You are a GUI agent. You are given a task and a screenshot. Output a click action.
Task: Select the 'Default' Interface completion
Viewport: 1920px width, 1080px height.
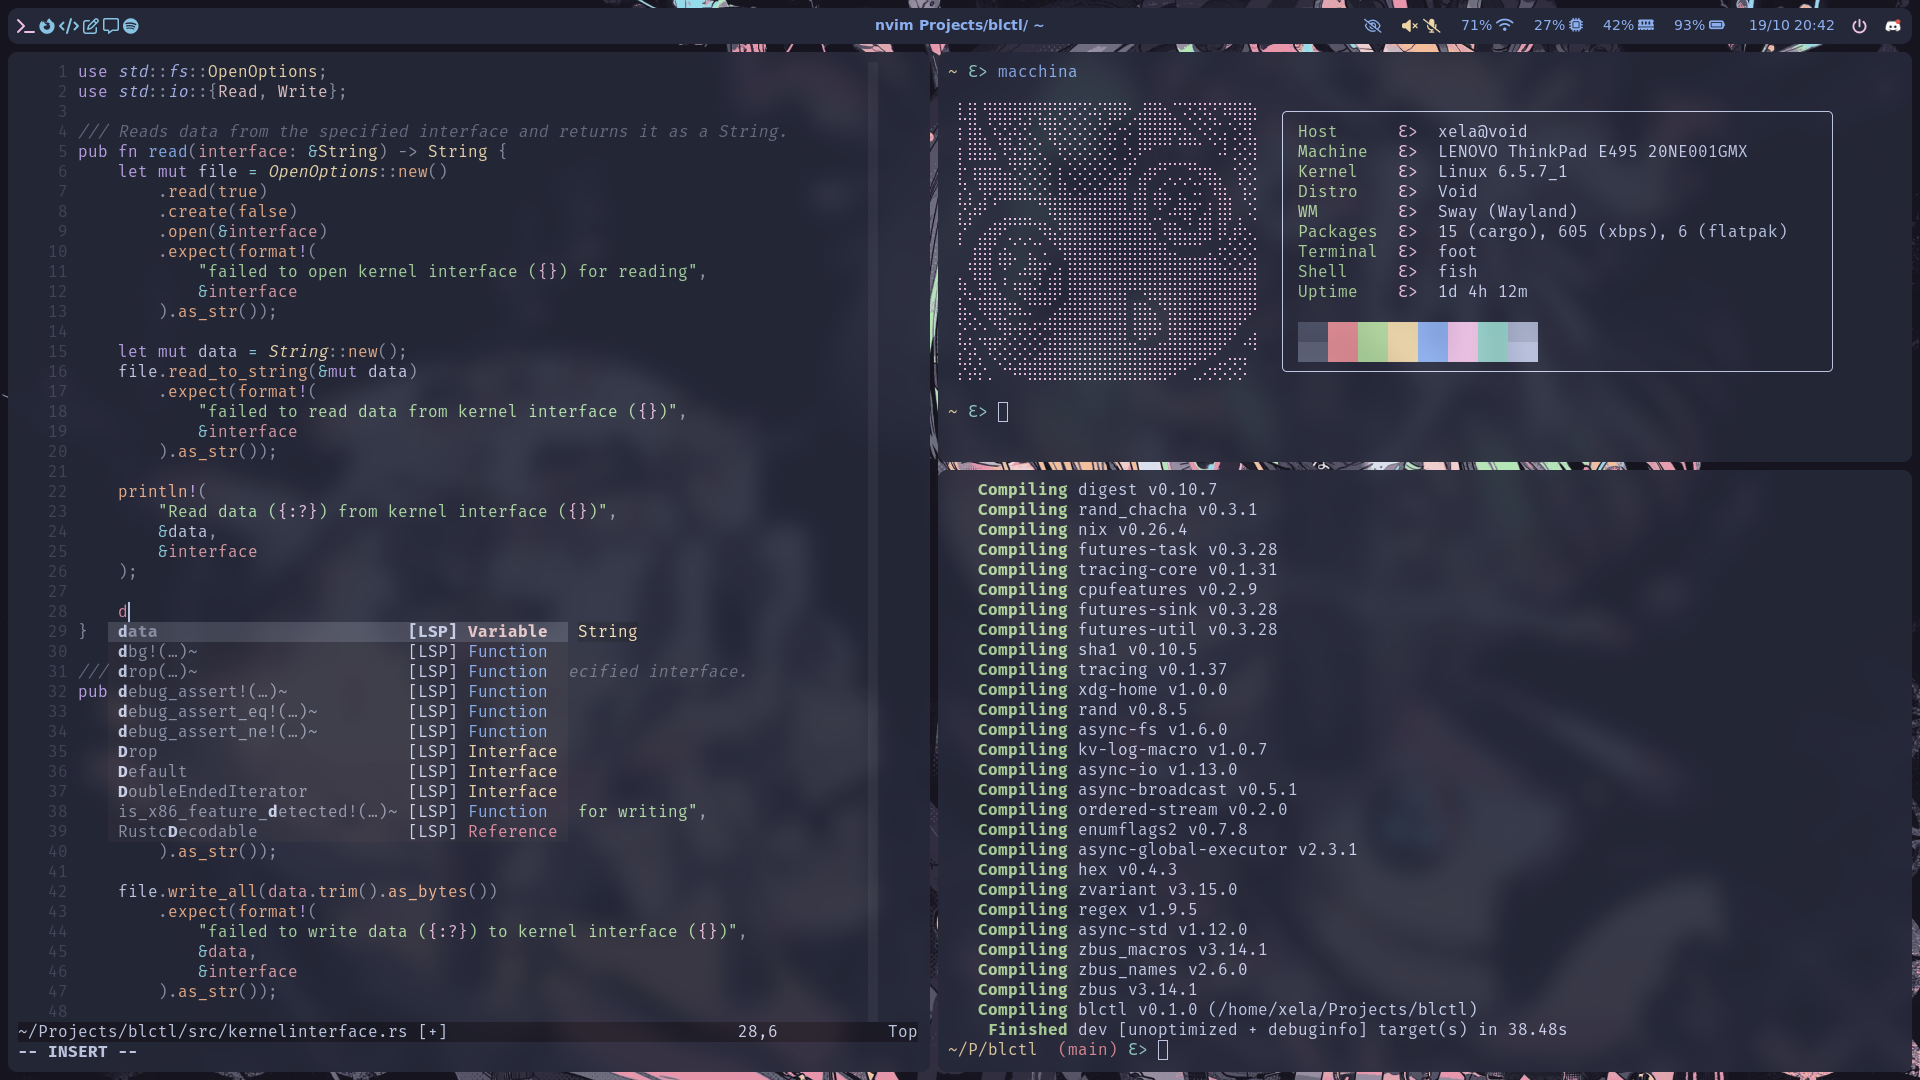pos(338,772)
